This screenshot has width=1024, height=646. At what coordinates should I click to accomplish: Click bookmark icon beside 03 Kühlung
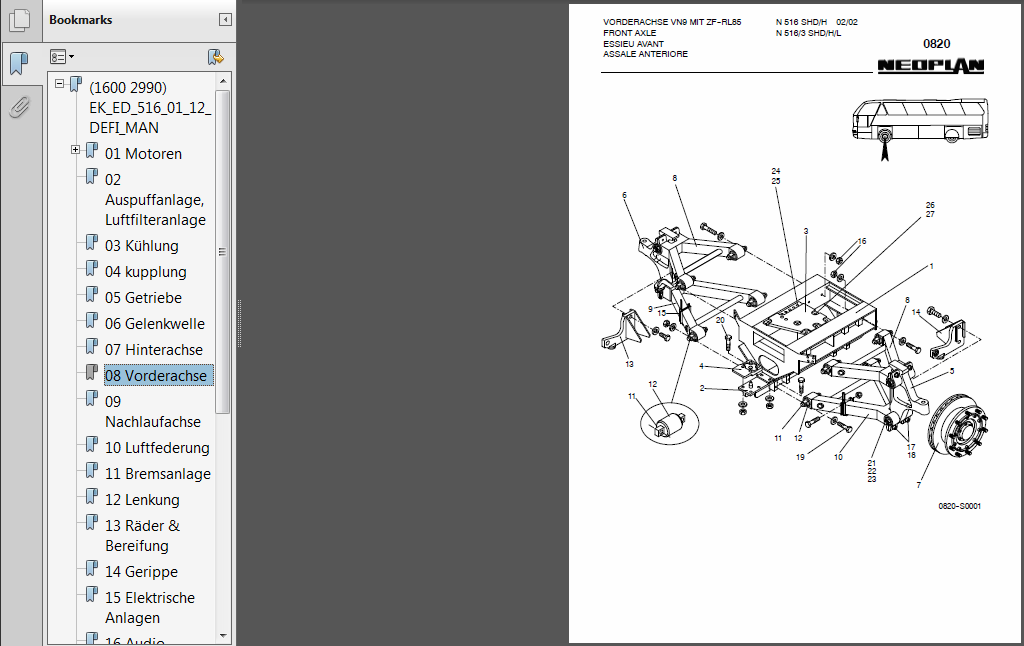point(91,243)
